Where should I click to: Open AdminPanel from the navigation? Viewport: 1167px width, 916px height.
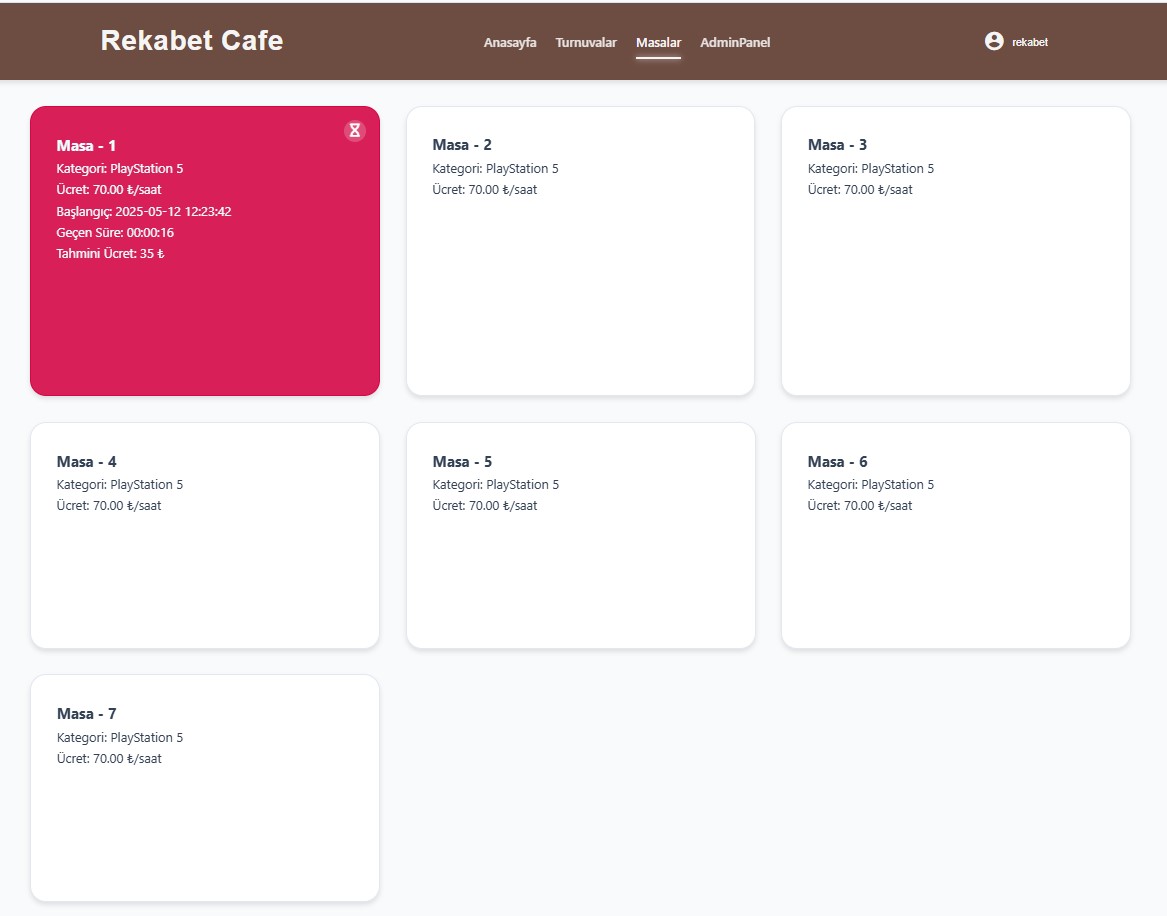point(735,42)
